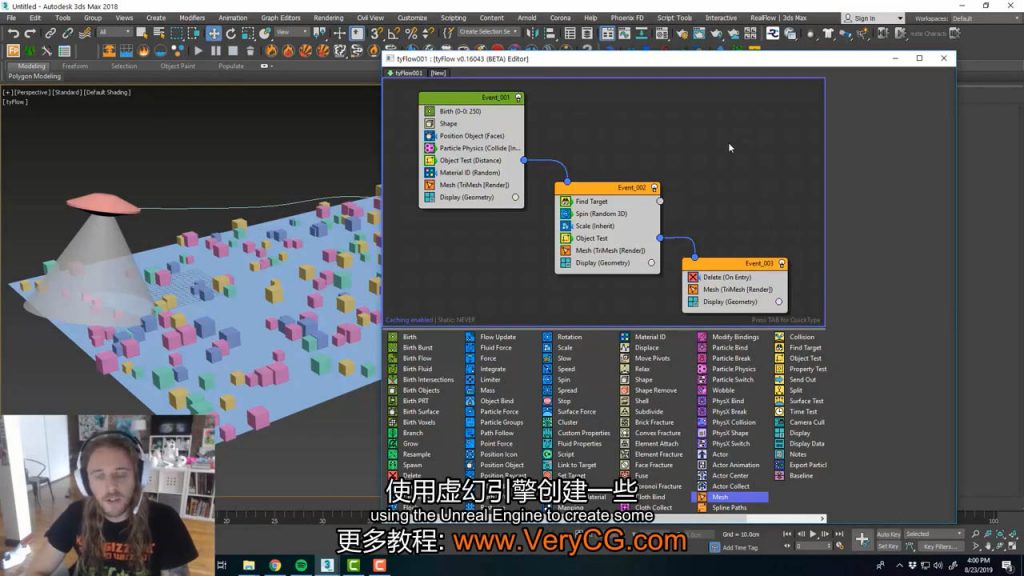Toggle Set Key mode
The width and height of the screenshot is (1024, 576).
point(888,547)
